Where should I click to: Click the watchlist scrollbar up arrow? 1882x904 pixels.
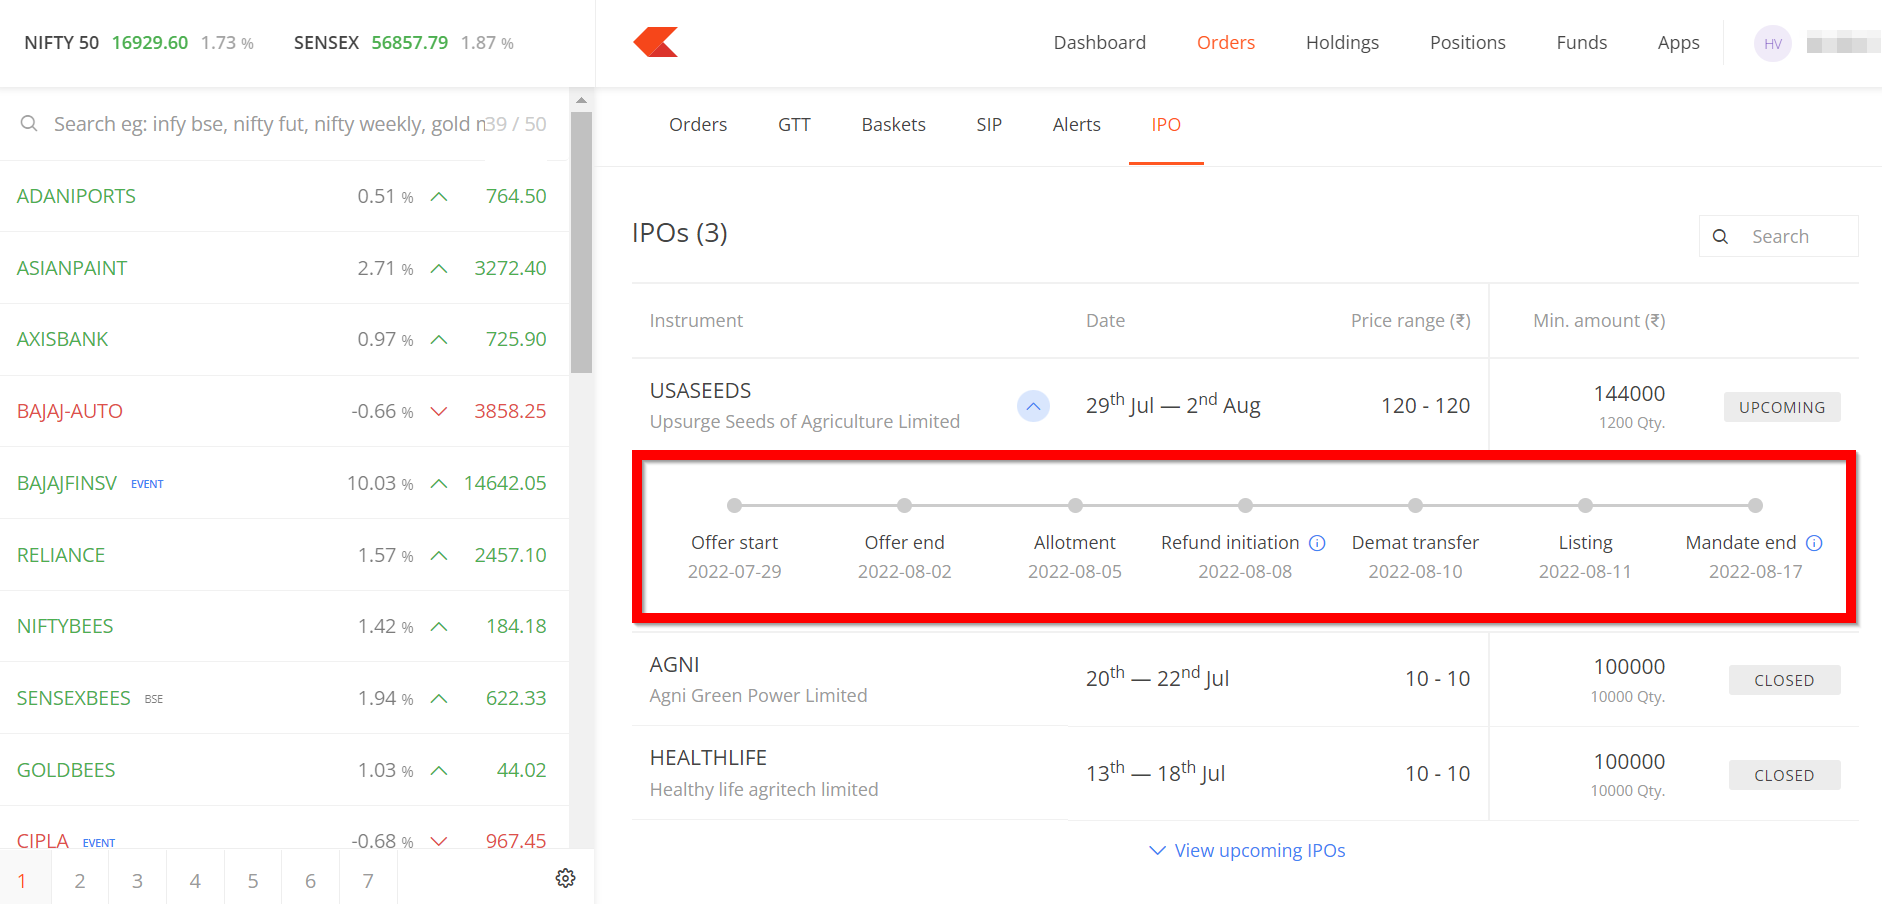(581, 100)
